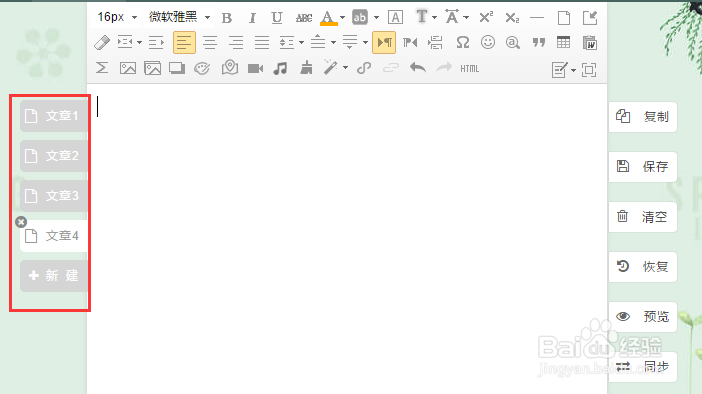
Task: Insert music audio
Action: (x=280, y=69)
